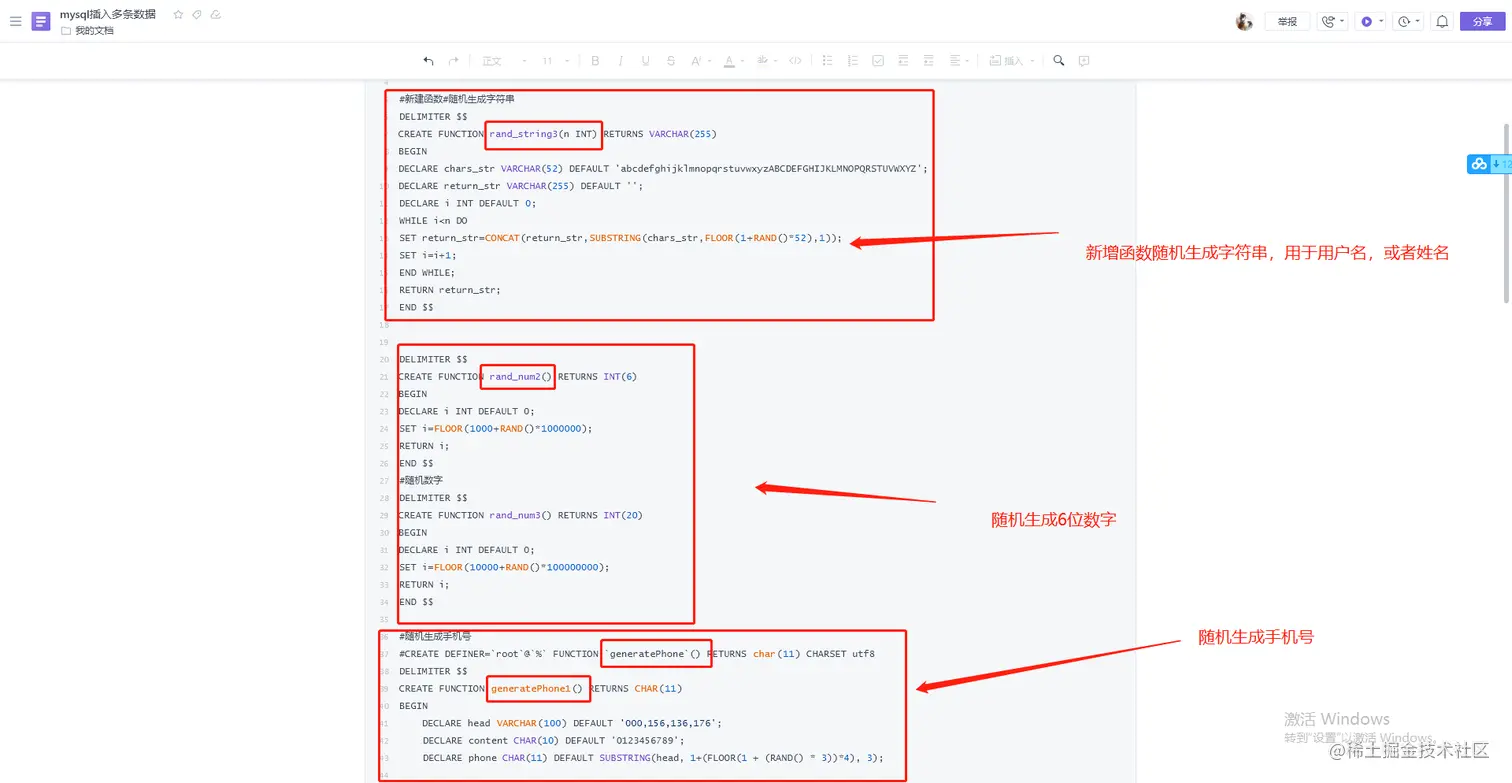Expand the highlight color dropdown arrow
1512x783 pixels.
[776, 62]
